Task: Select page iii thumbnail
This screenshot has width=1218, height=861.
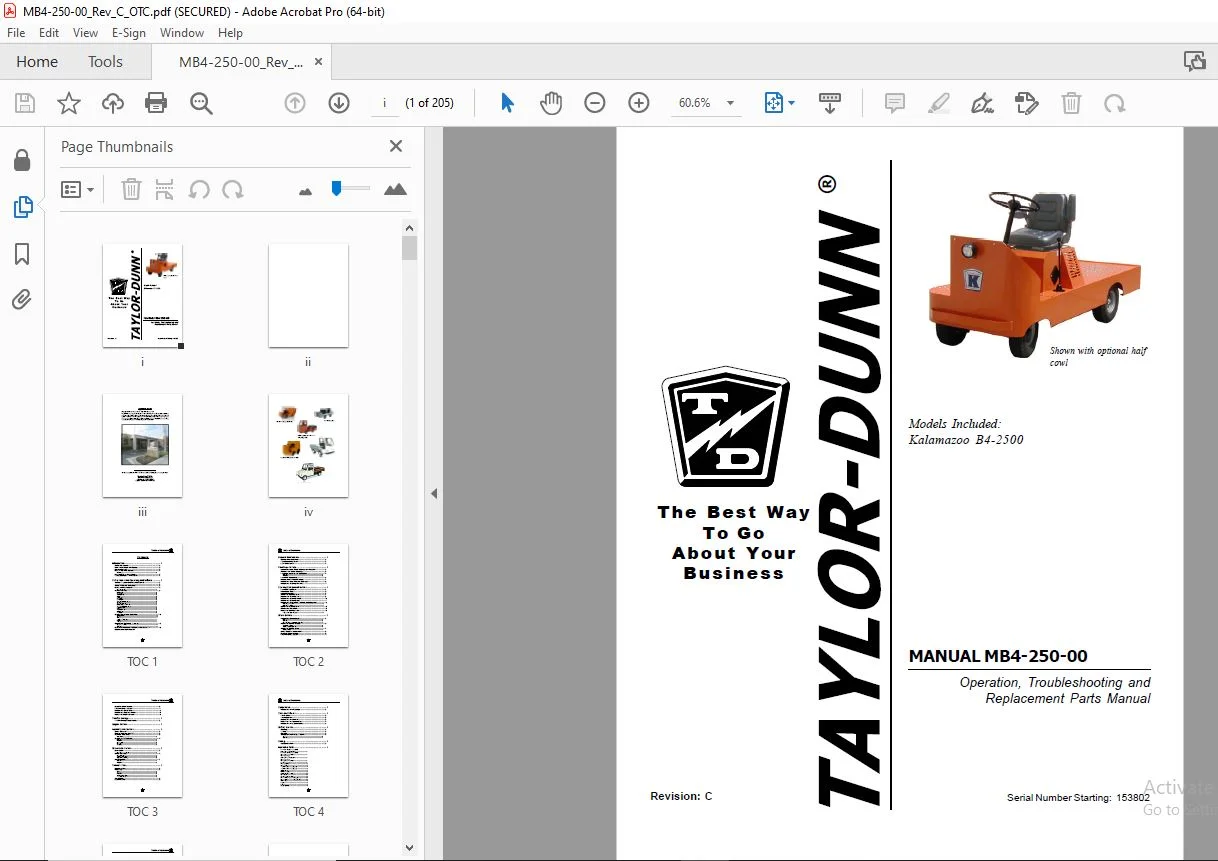Action: tap(142, 446)
